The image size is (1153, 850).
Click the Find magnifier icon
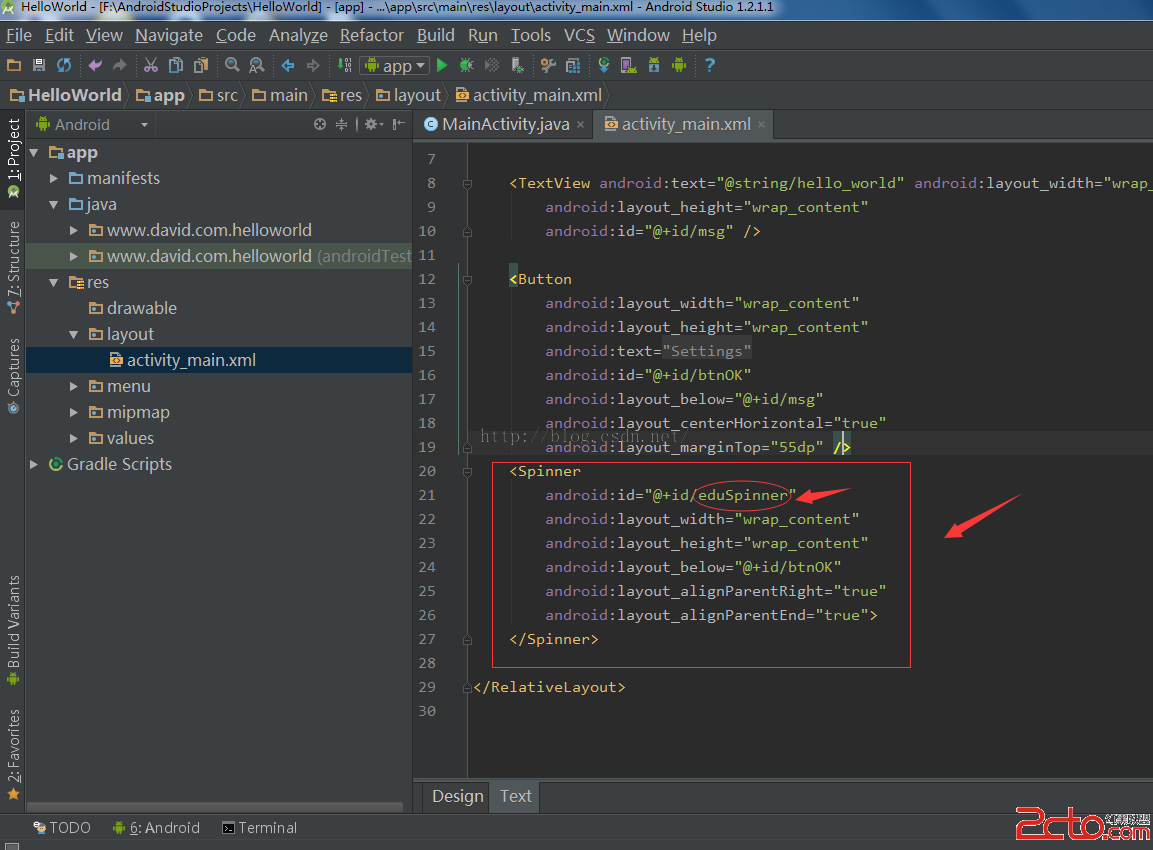232,65
